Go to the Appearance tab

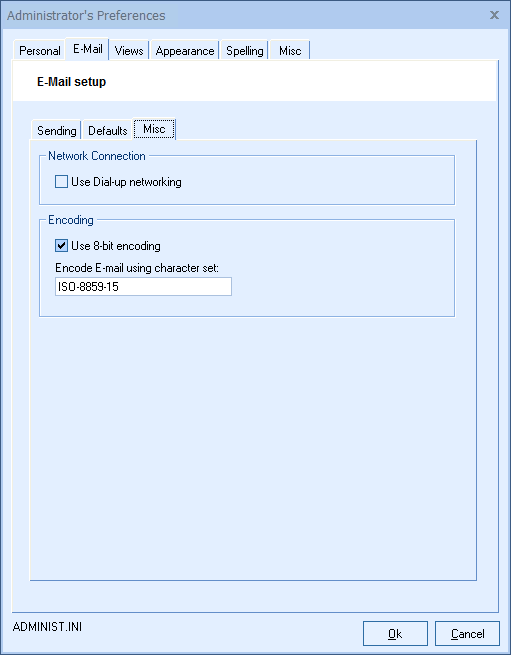(185, 51)
